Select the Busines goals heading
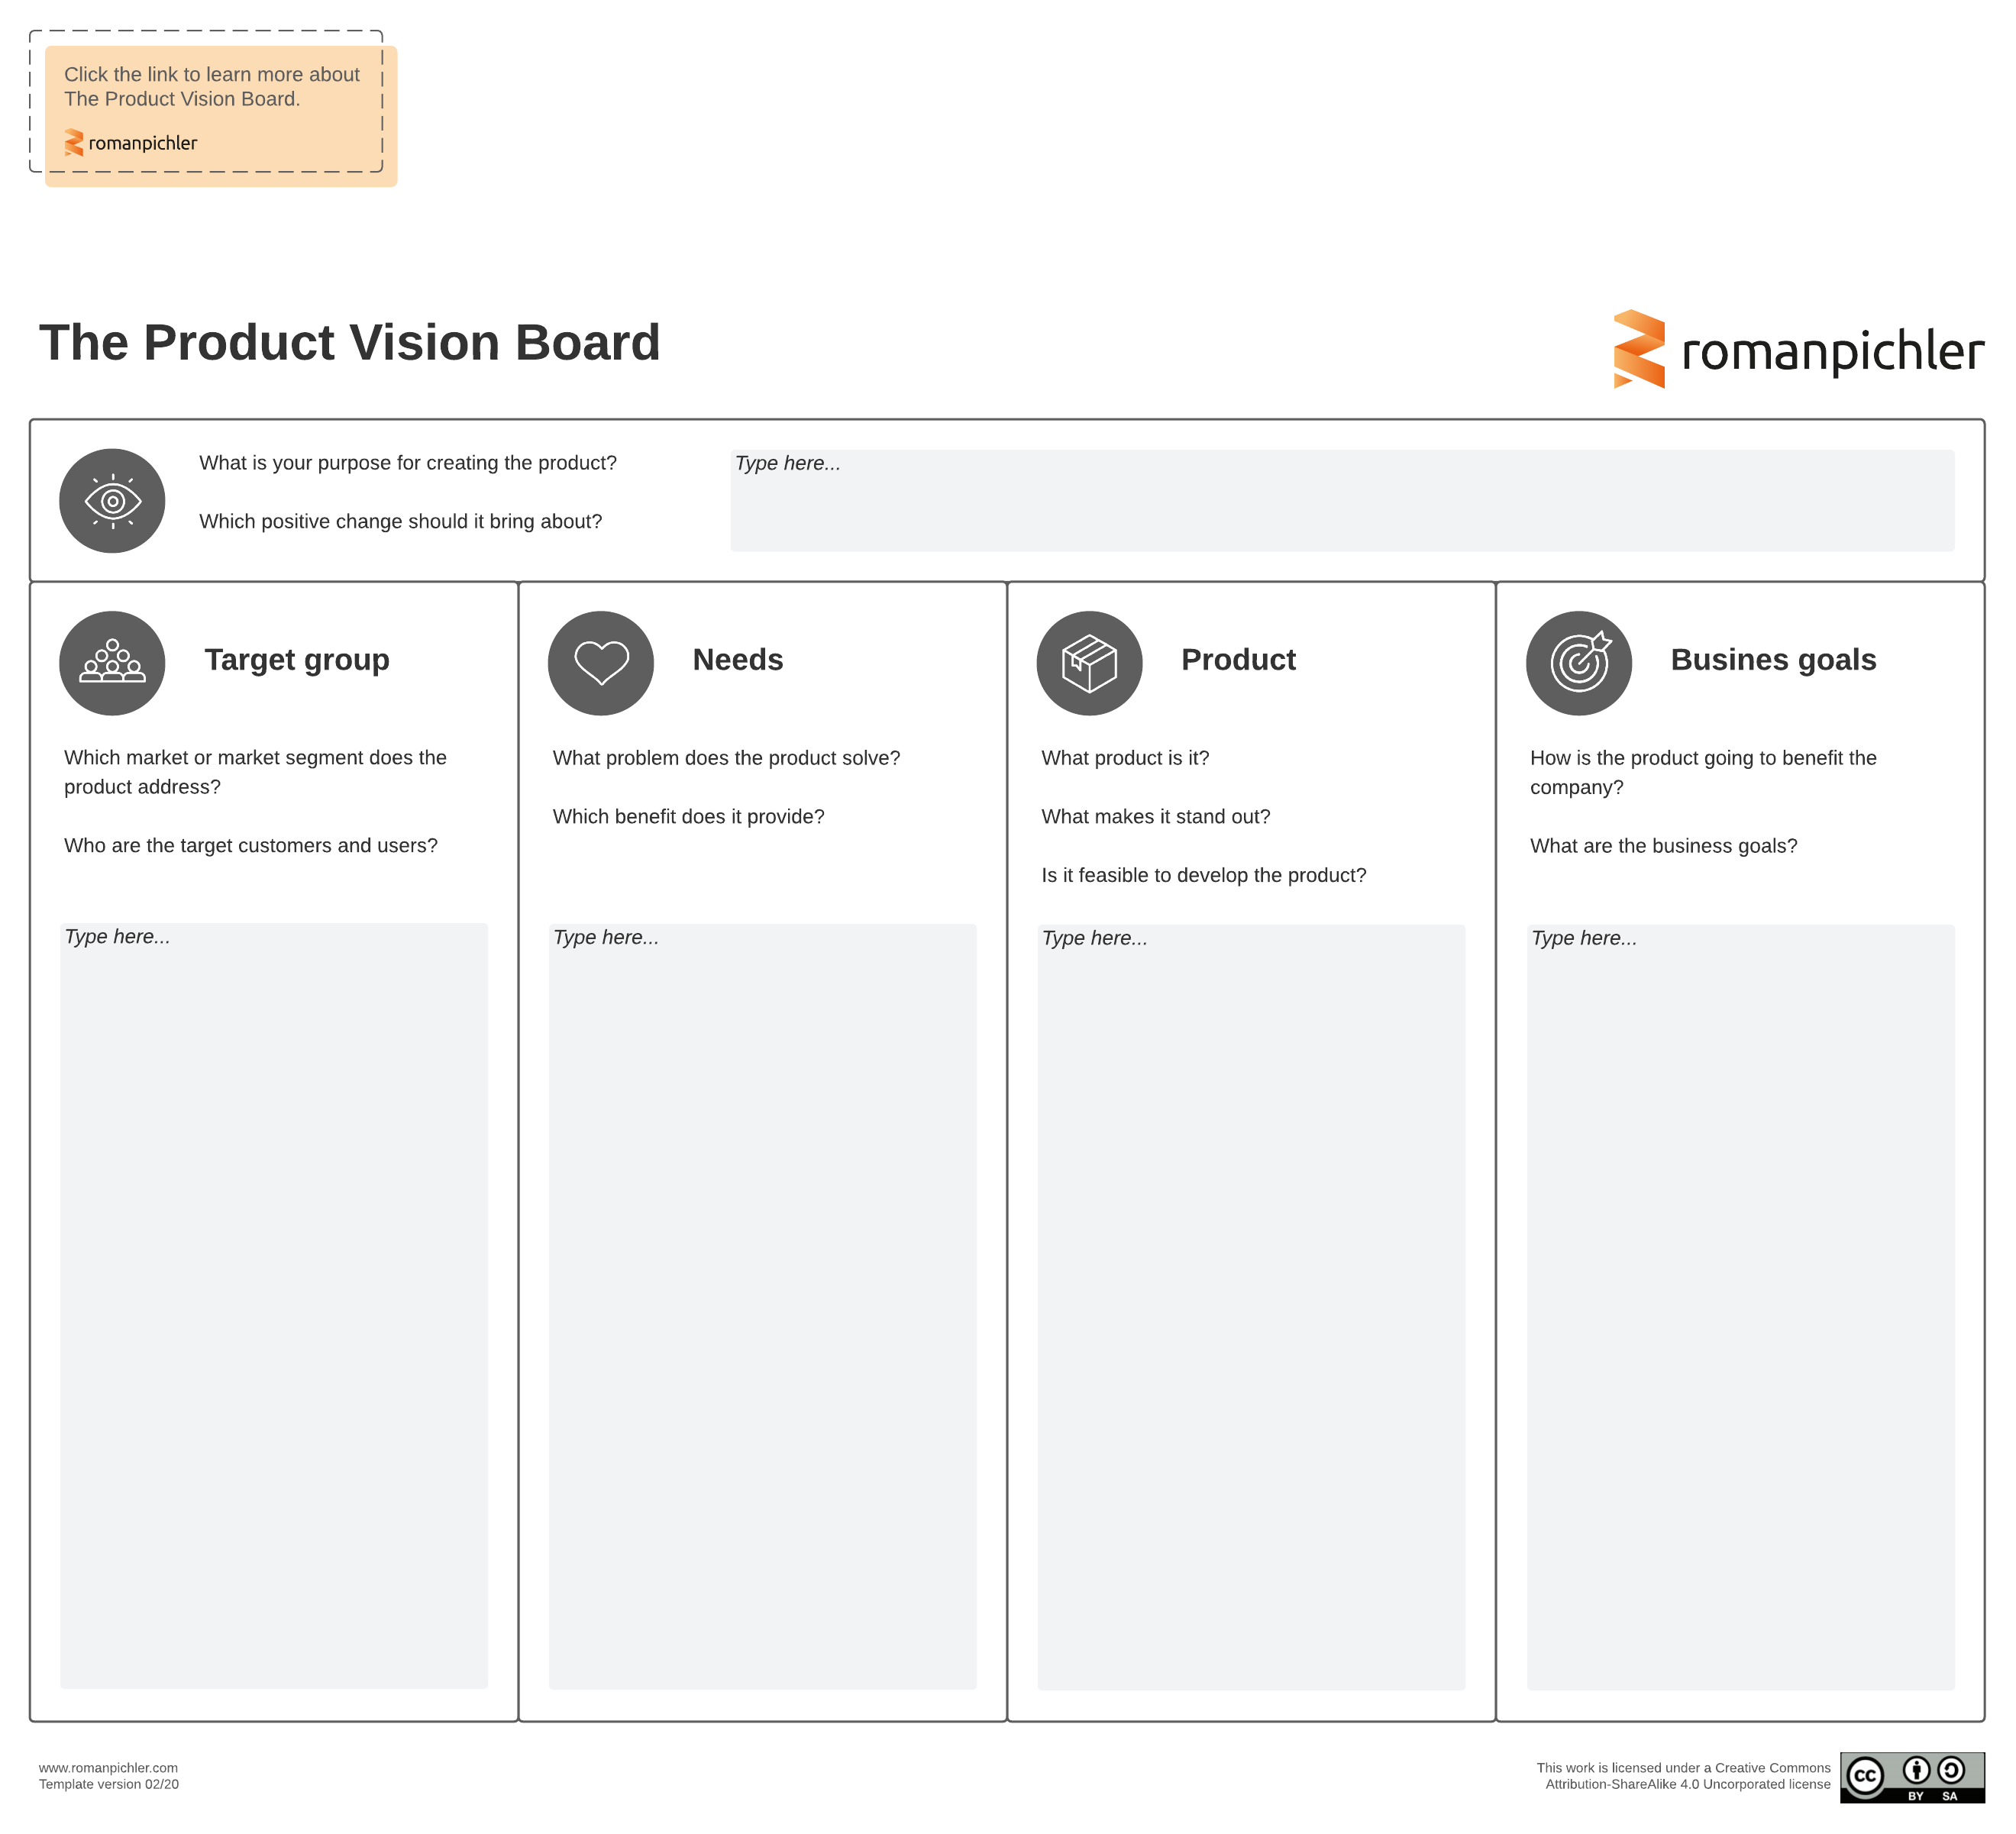Image resolution: width=2016 pixels, height=1834 pixels. (x=1773, y=660)
